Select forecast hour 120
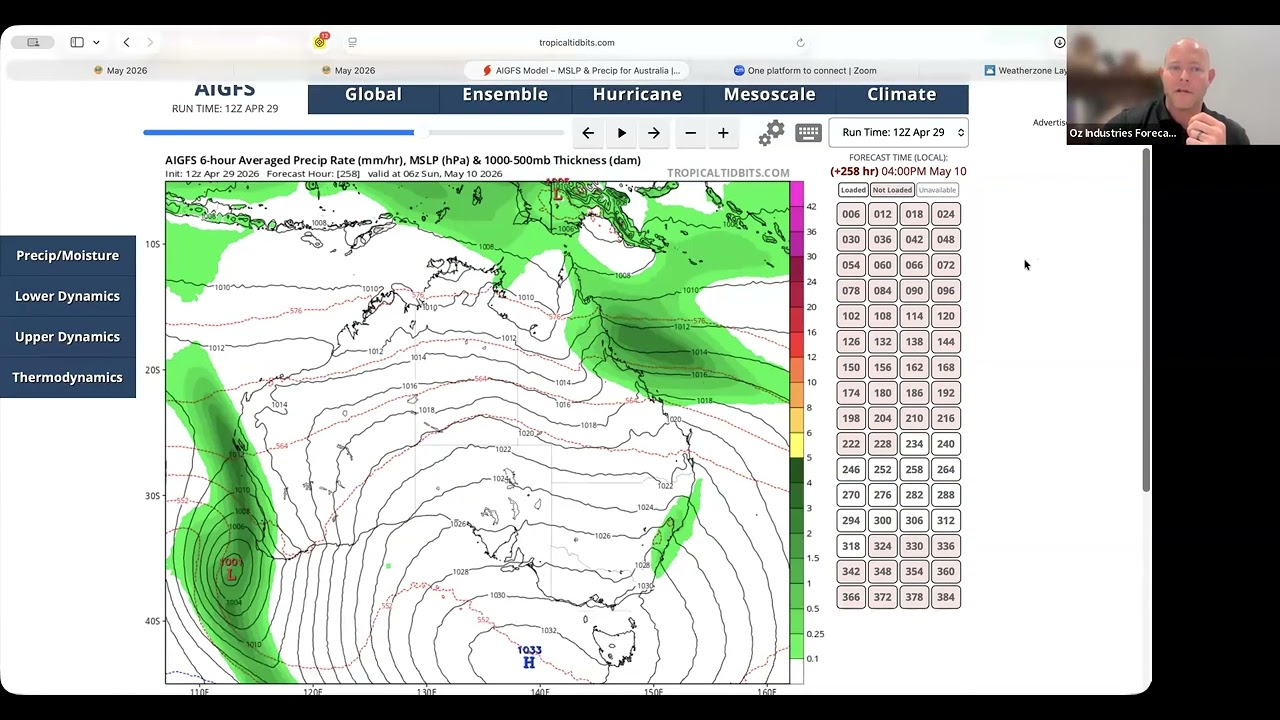 point(946,316)
